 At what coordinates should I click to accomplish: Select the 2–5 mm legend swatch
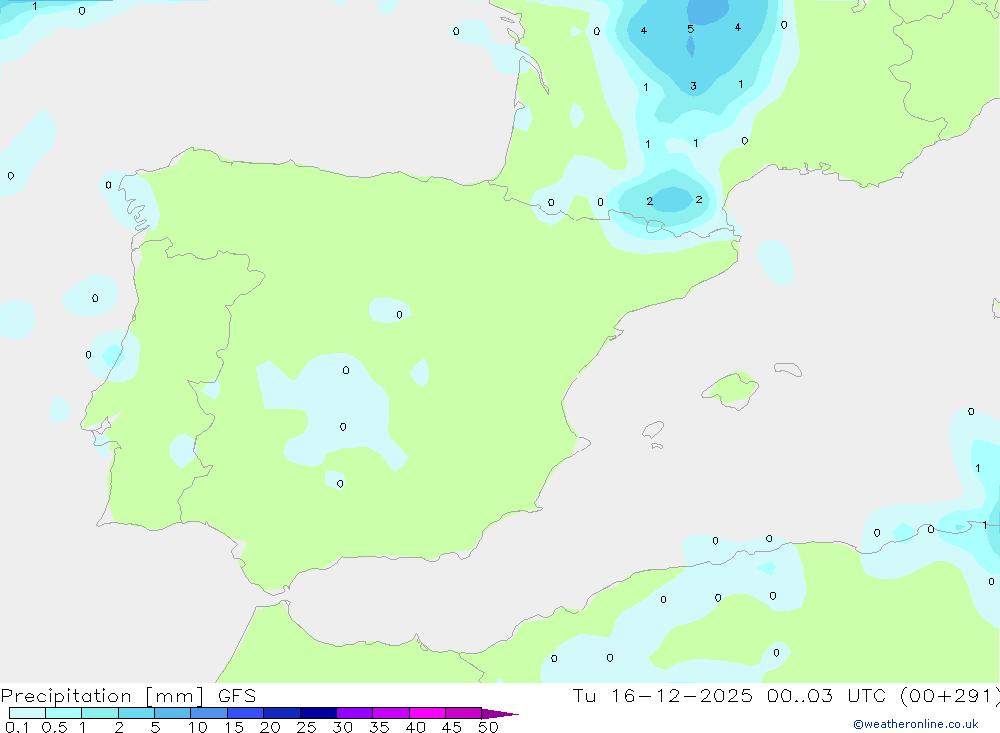(x=136, y=713)
